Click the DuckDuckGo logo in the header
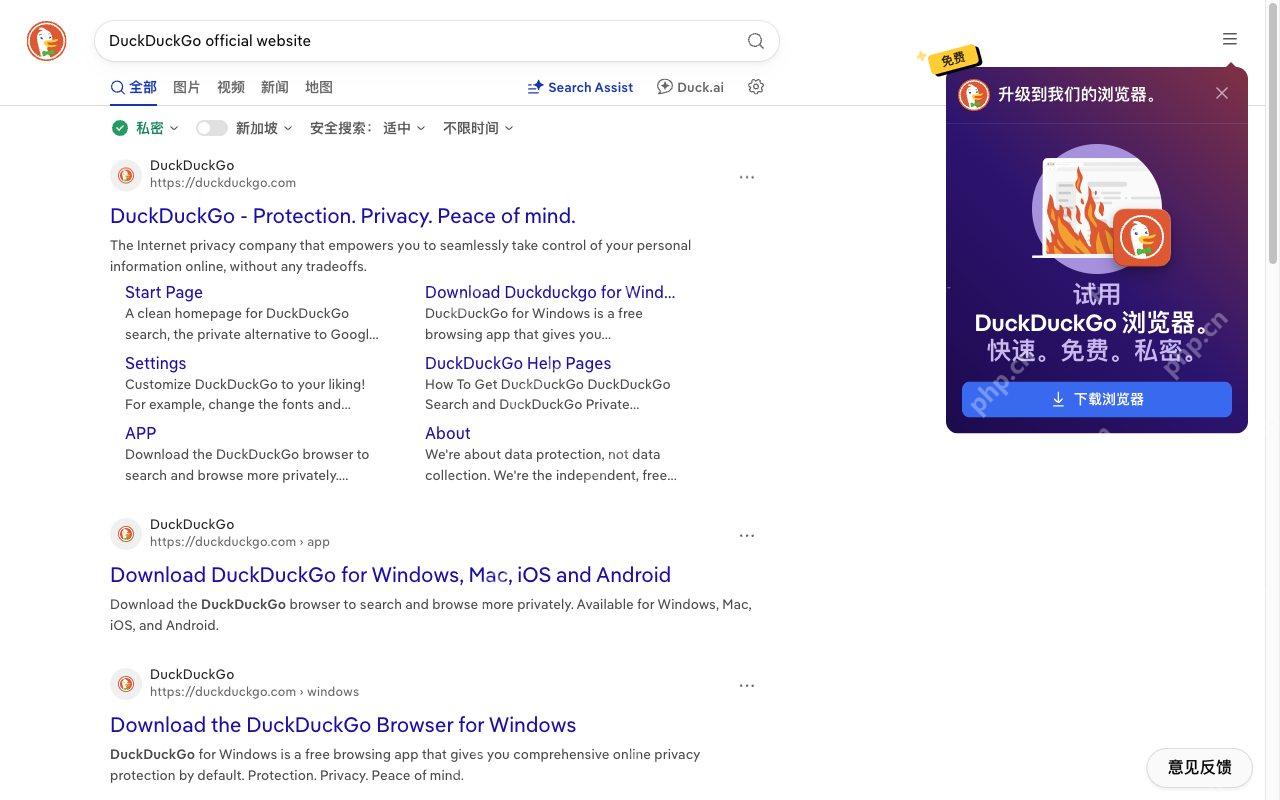The image size is (1280, 800). coord(46,41)
